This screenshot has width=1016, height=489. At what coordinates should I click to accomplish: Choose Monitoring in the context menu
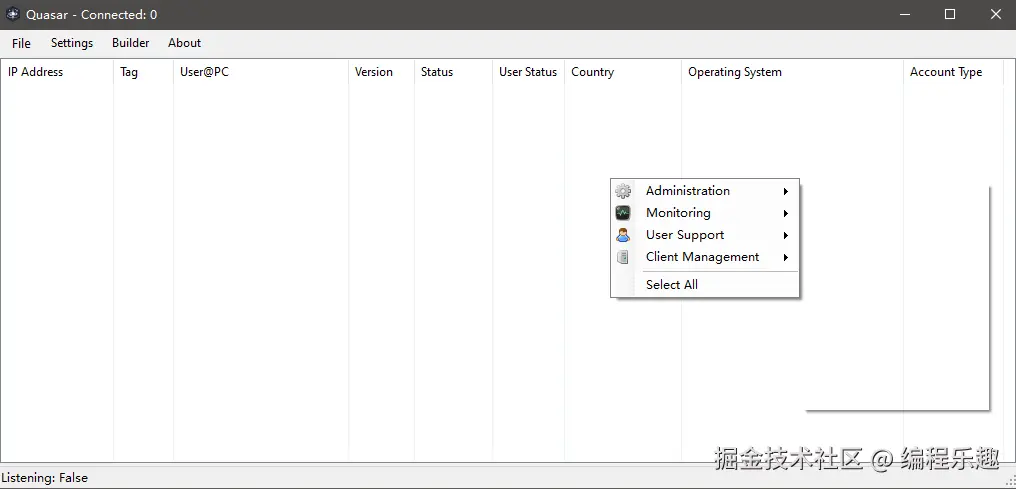tap(705, 213)
